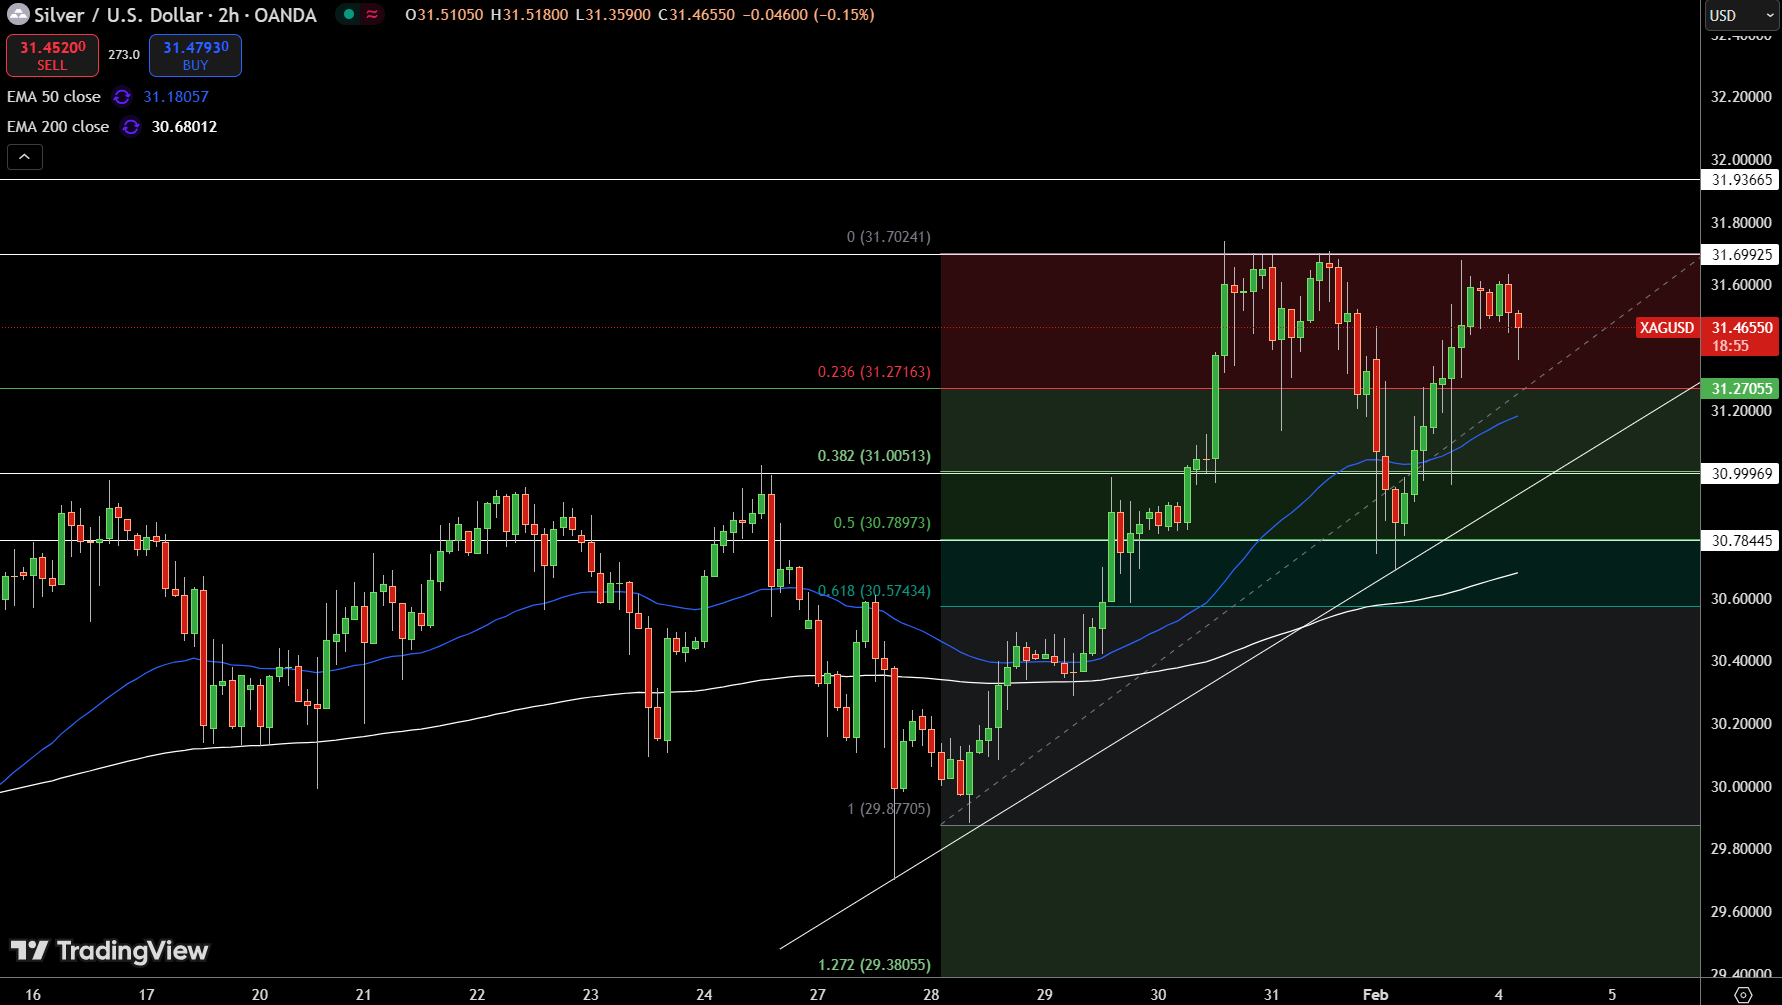The height and width of the screenshot is (1005, 1782).
Task: Click the 30.00000 price scale tick
Action: (x=1741, y=787)
